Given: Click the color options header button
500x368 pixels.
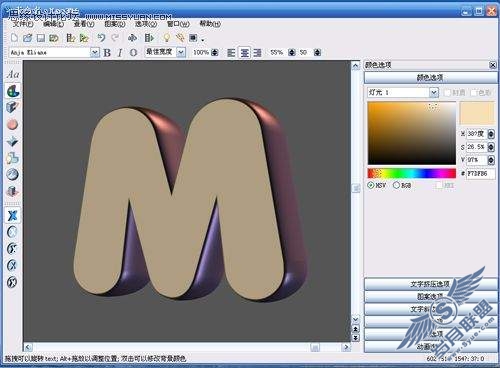Looking at the screenshot, I should (x=430, y=78).
